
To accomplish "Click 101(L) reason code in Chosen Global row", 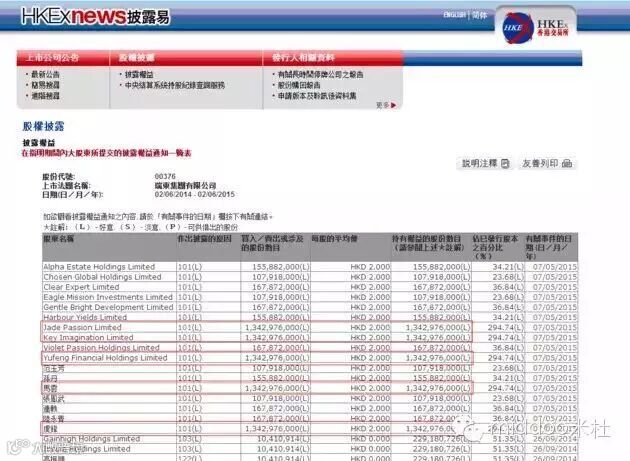I will (190, 277).
